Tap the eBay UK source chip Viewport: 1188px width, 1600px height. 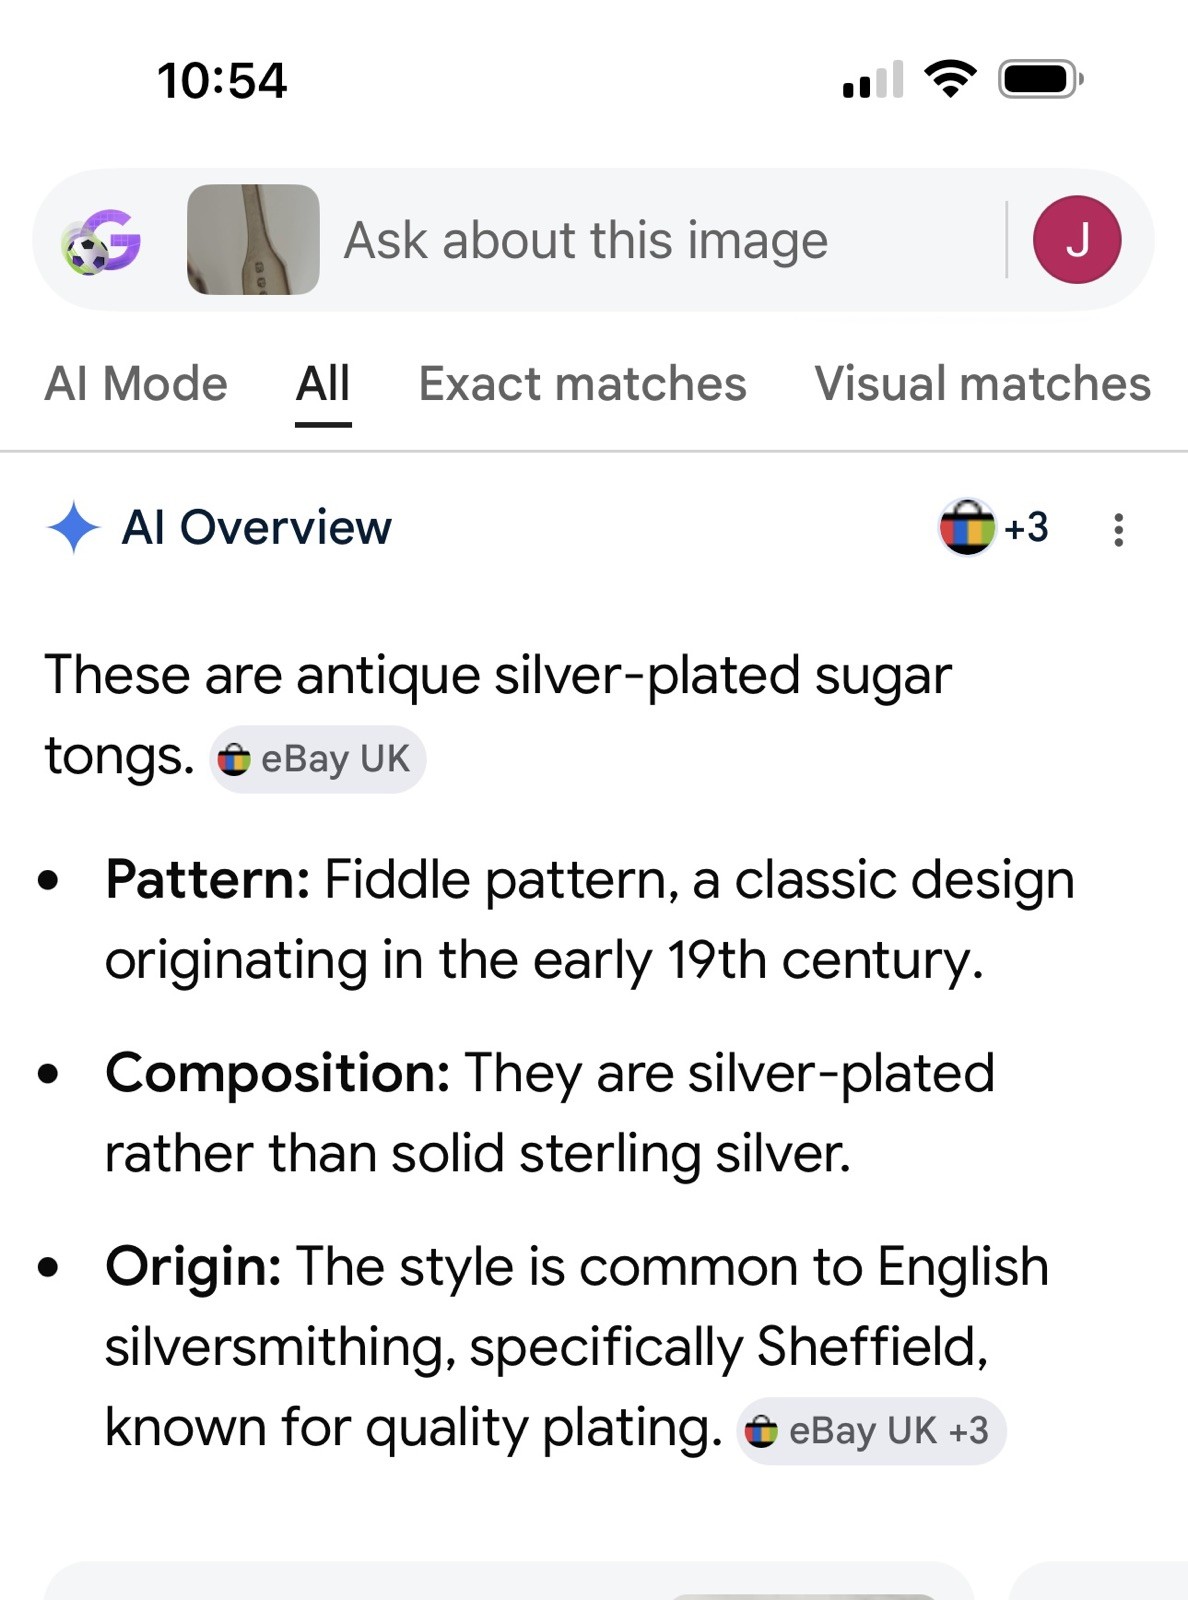pos(317,759)
